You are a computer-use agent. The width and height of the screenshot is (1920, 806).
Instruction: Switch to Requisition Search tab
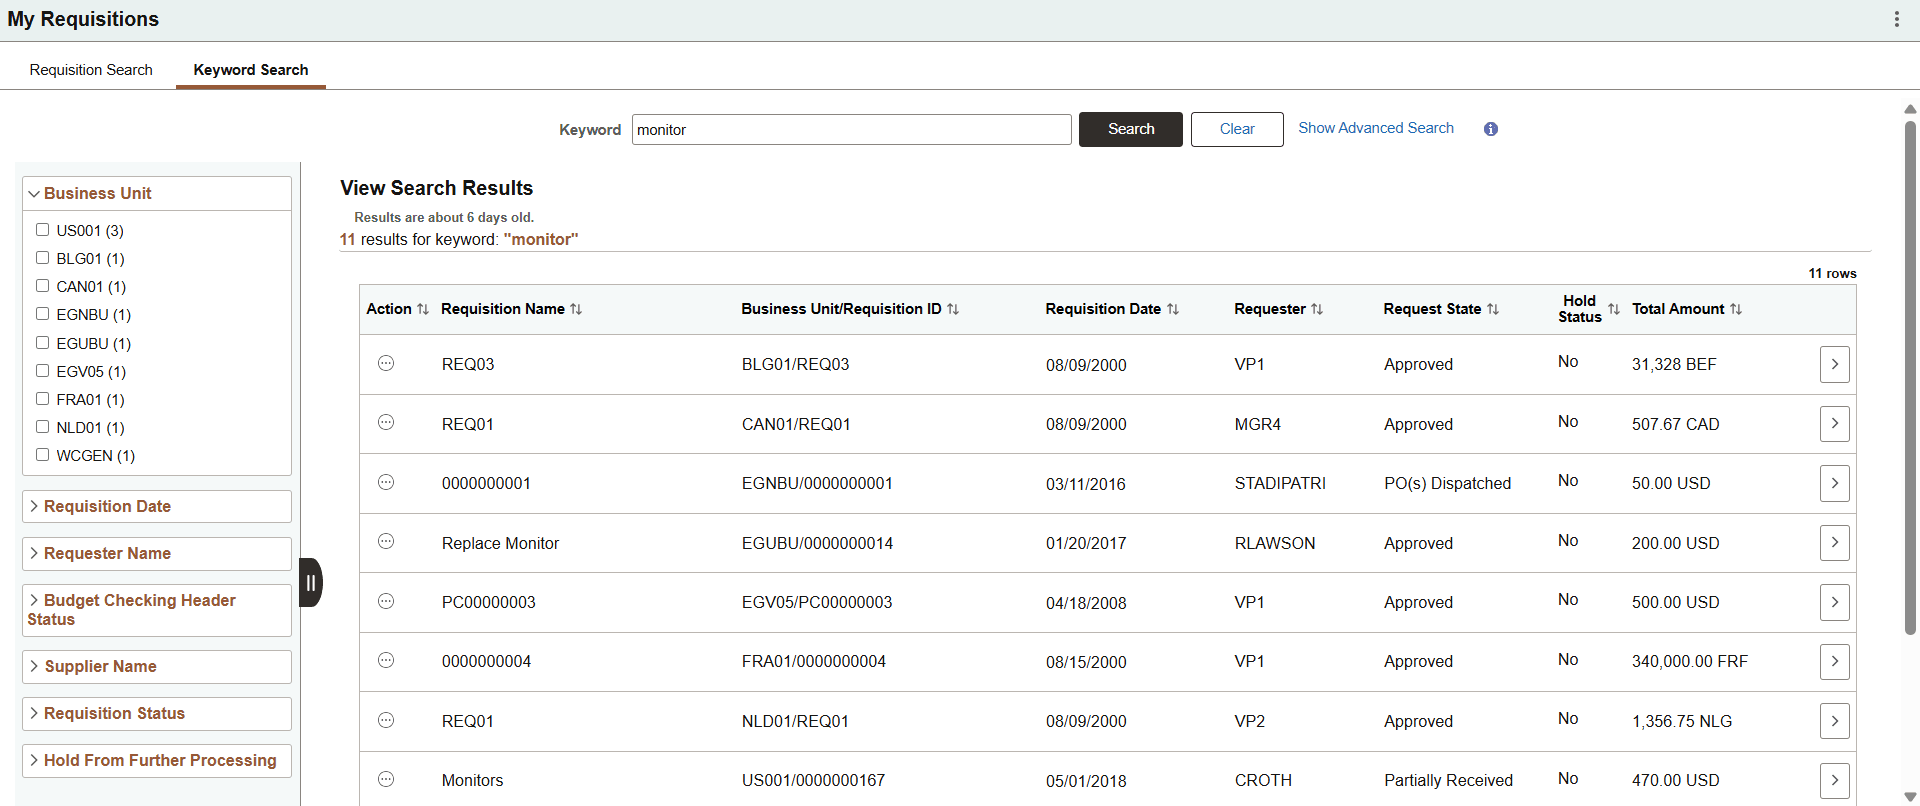[91, 70]
